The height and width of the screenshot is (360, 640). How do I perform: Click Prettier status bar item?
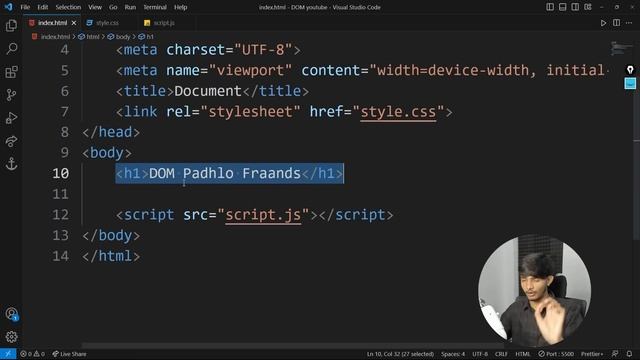(592, 354)
